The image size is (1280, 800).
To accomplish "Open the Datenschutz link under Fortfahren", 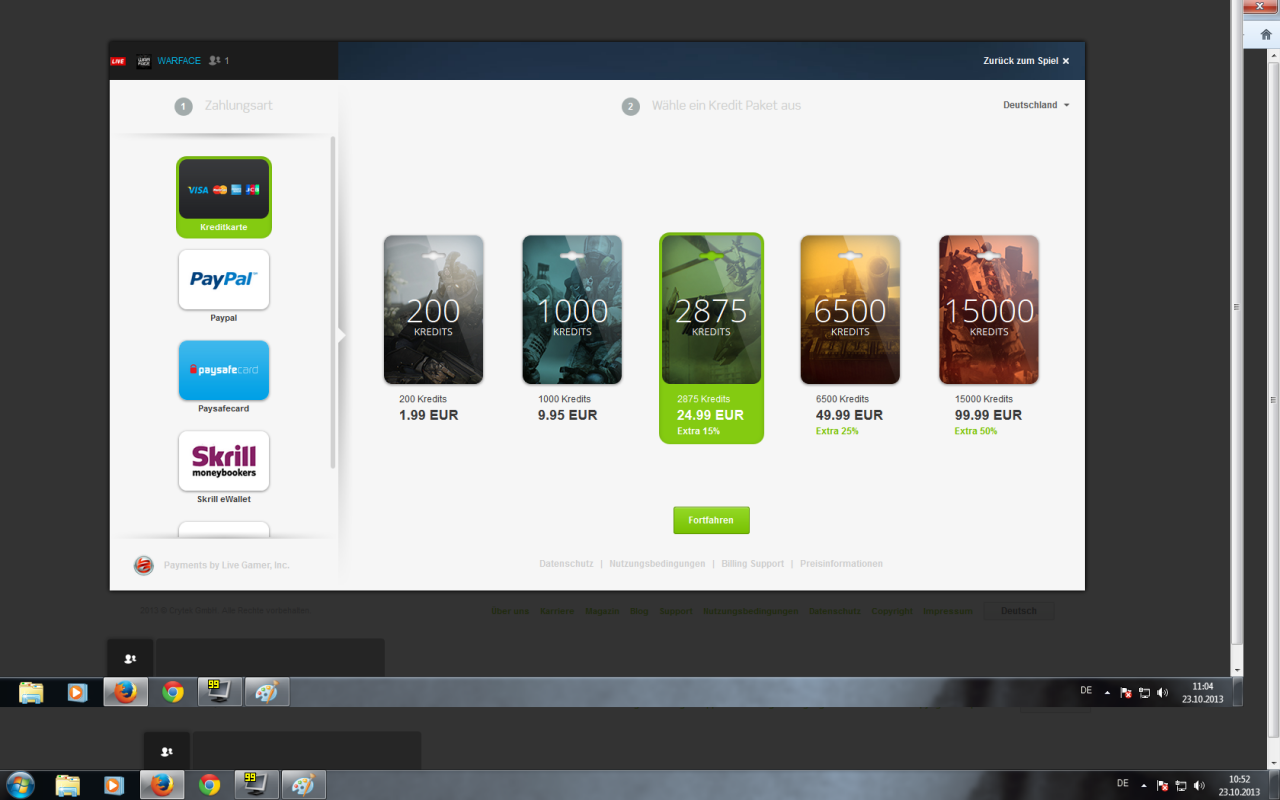I will [566, 564].
